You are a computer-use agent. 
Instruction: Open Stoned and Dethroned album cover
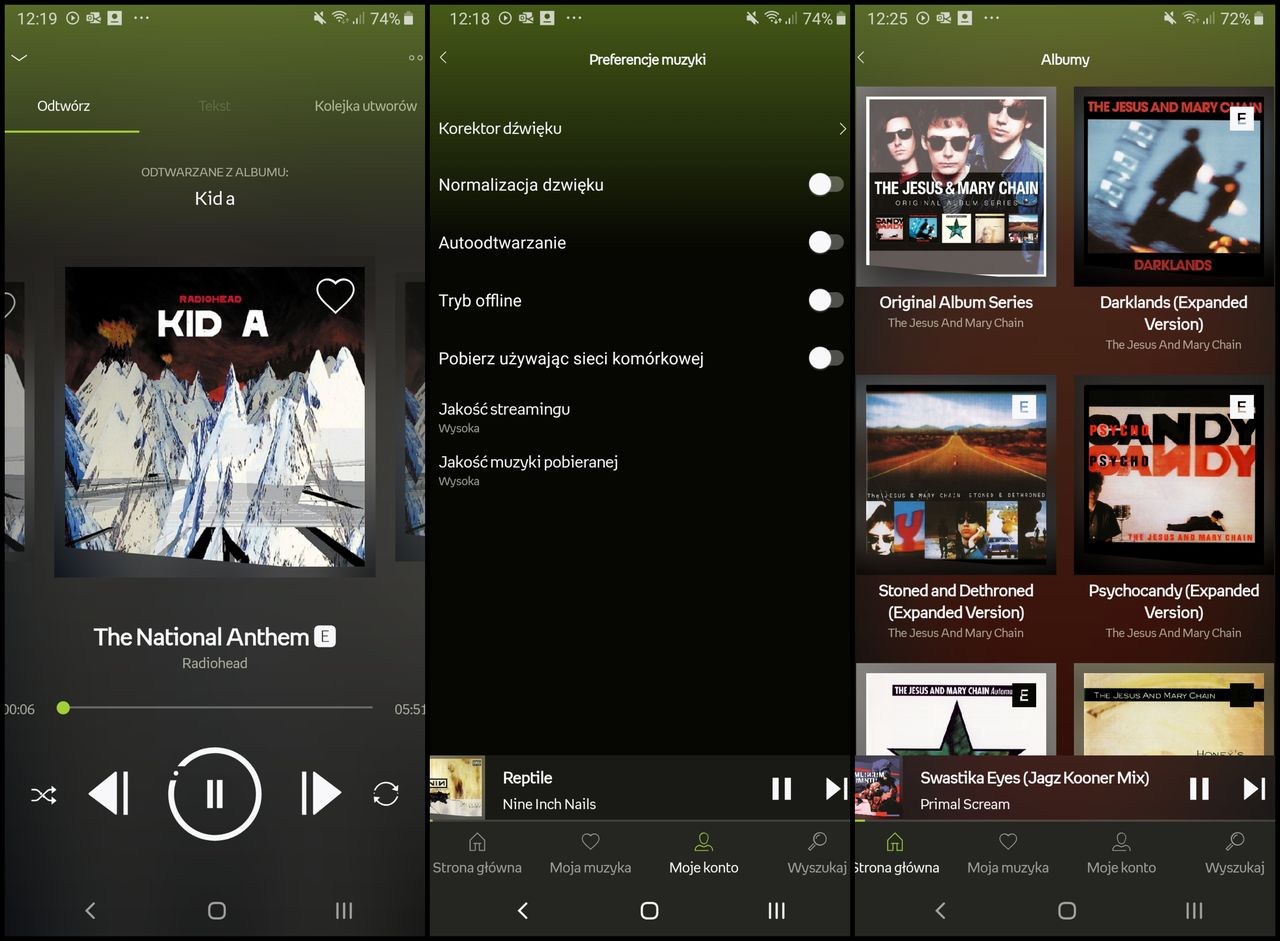[x=956, y=475]
